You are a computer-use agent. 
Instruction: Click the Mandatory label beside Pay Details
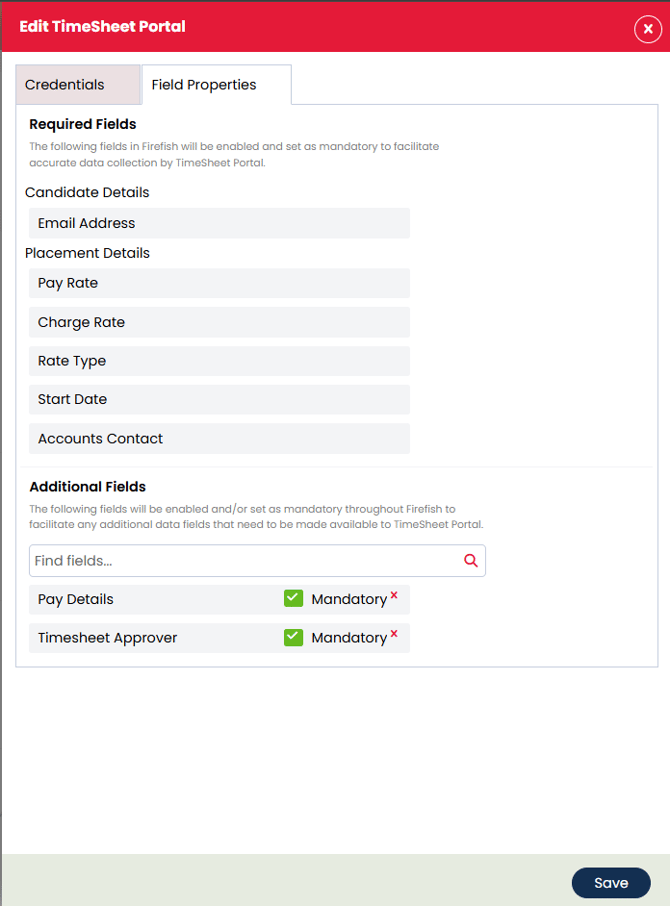coord(348,600)
